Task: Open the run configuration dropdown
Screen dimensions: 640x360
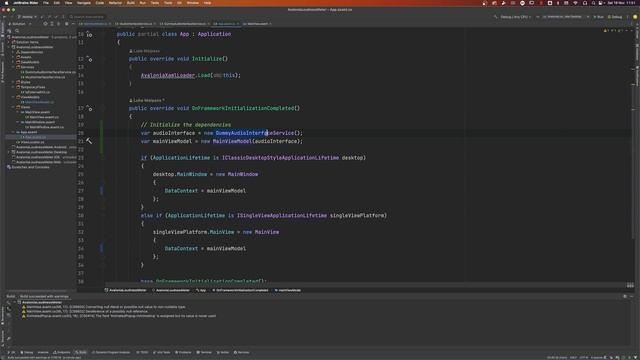Action: 565,17
